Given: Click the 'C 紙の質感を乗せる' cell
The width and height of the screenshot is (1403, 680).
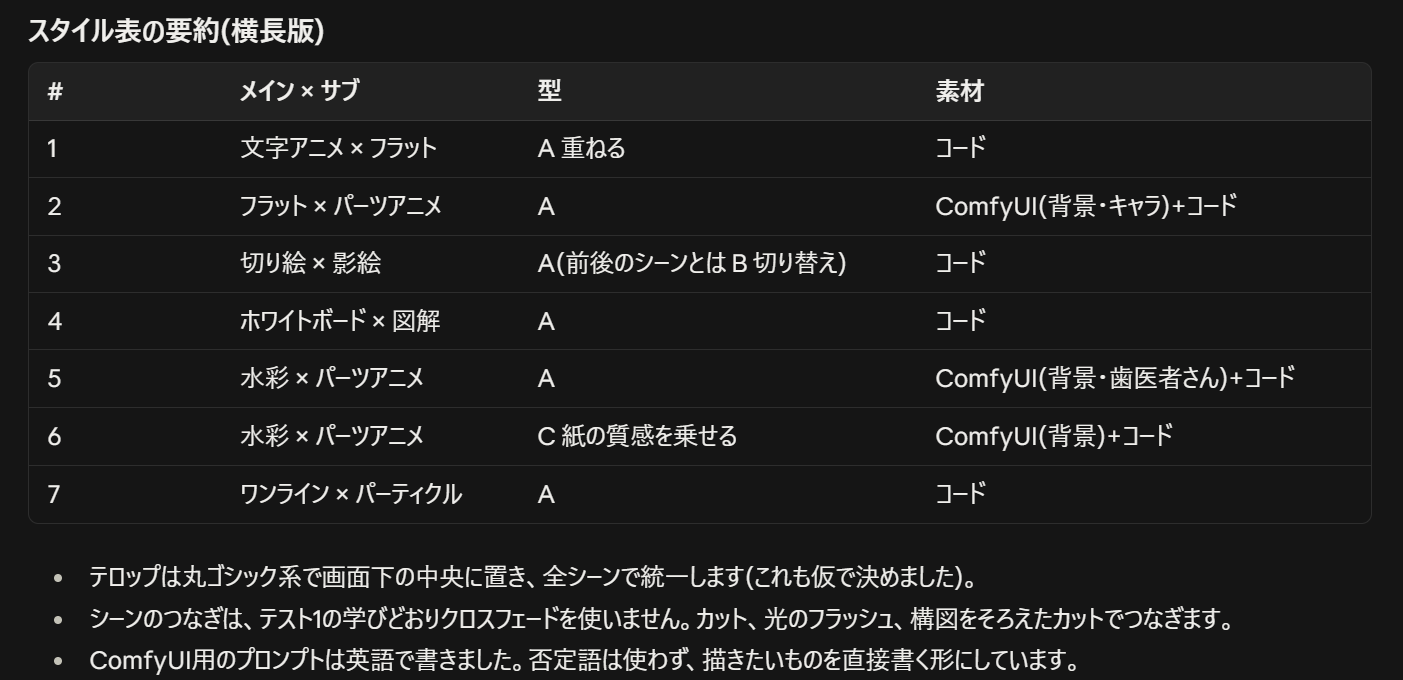Looking at the screenshot, I should [637, 436].
